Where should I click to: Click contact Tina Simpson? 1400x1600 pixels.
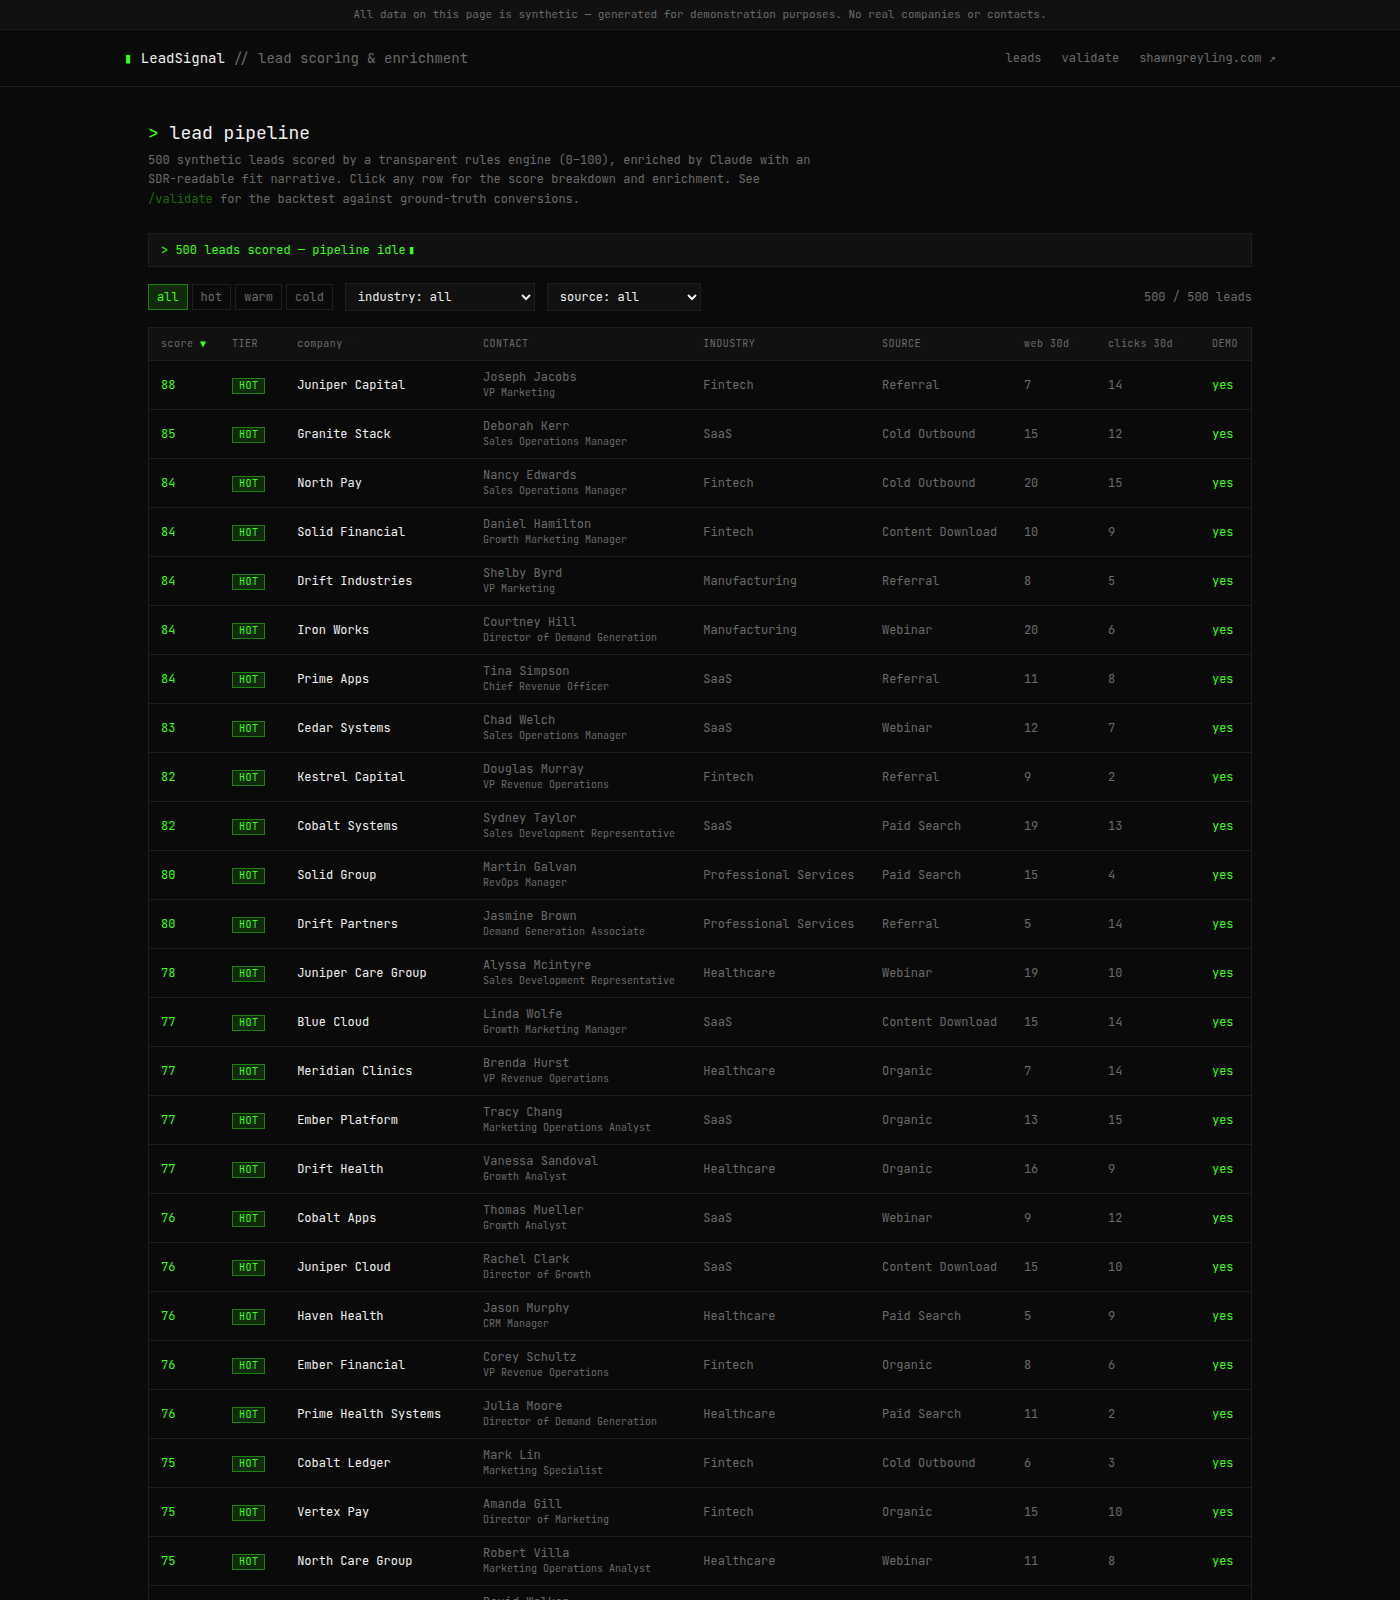[x=526, y=671]
